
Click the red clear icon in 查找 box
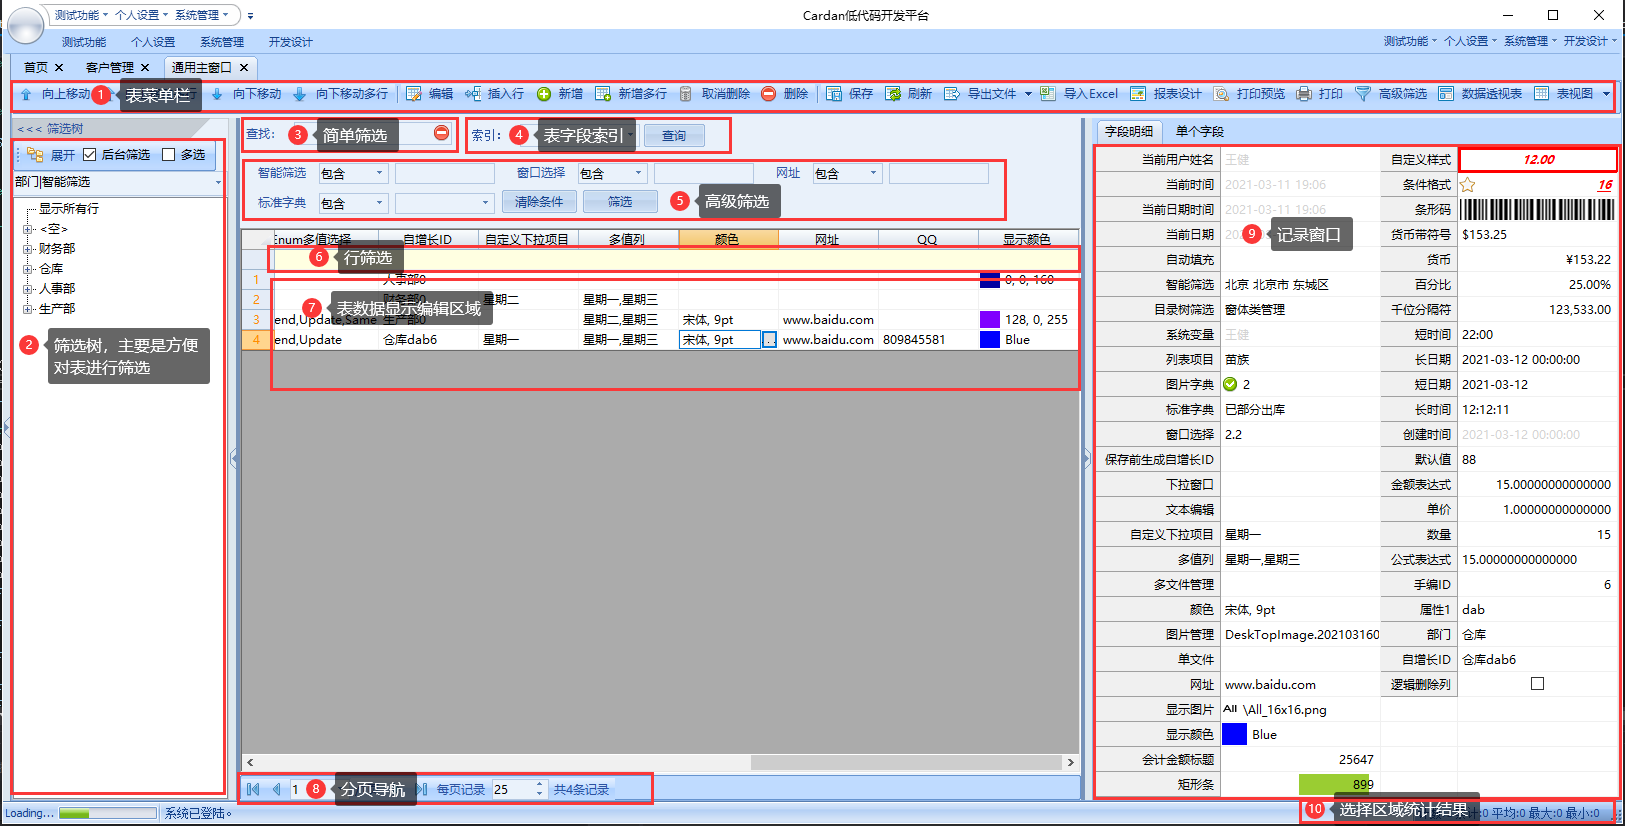[441, 133]
